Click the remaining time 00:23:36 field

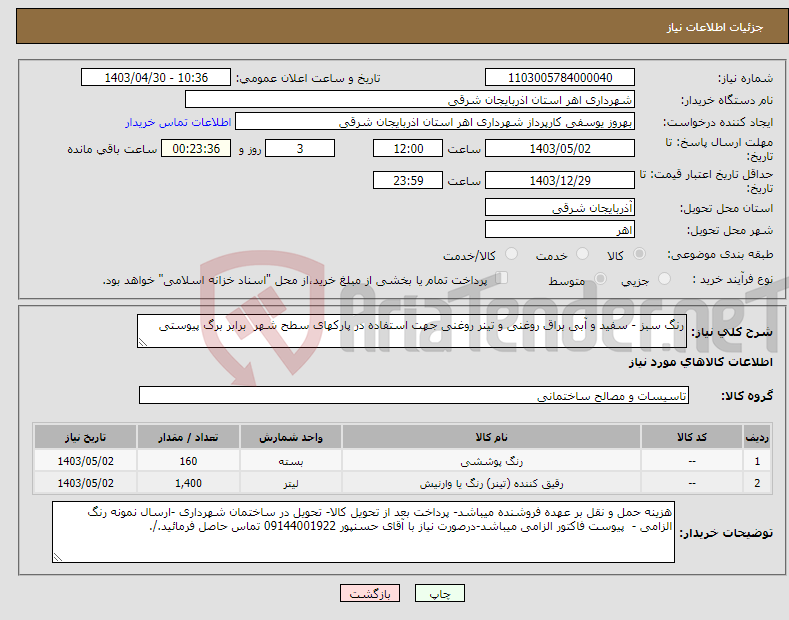[x=196, y=148]
